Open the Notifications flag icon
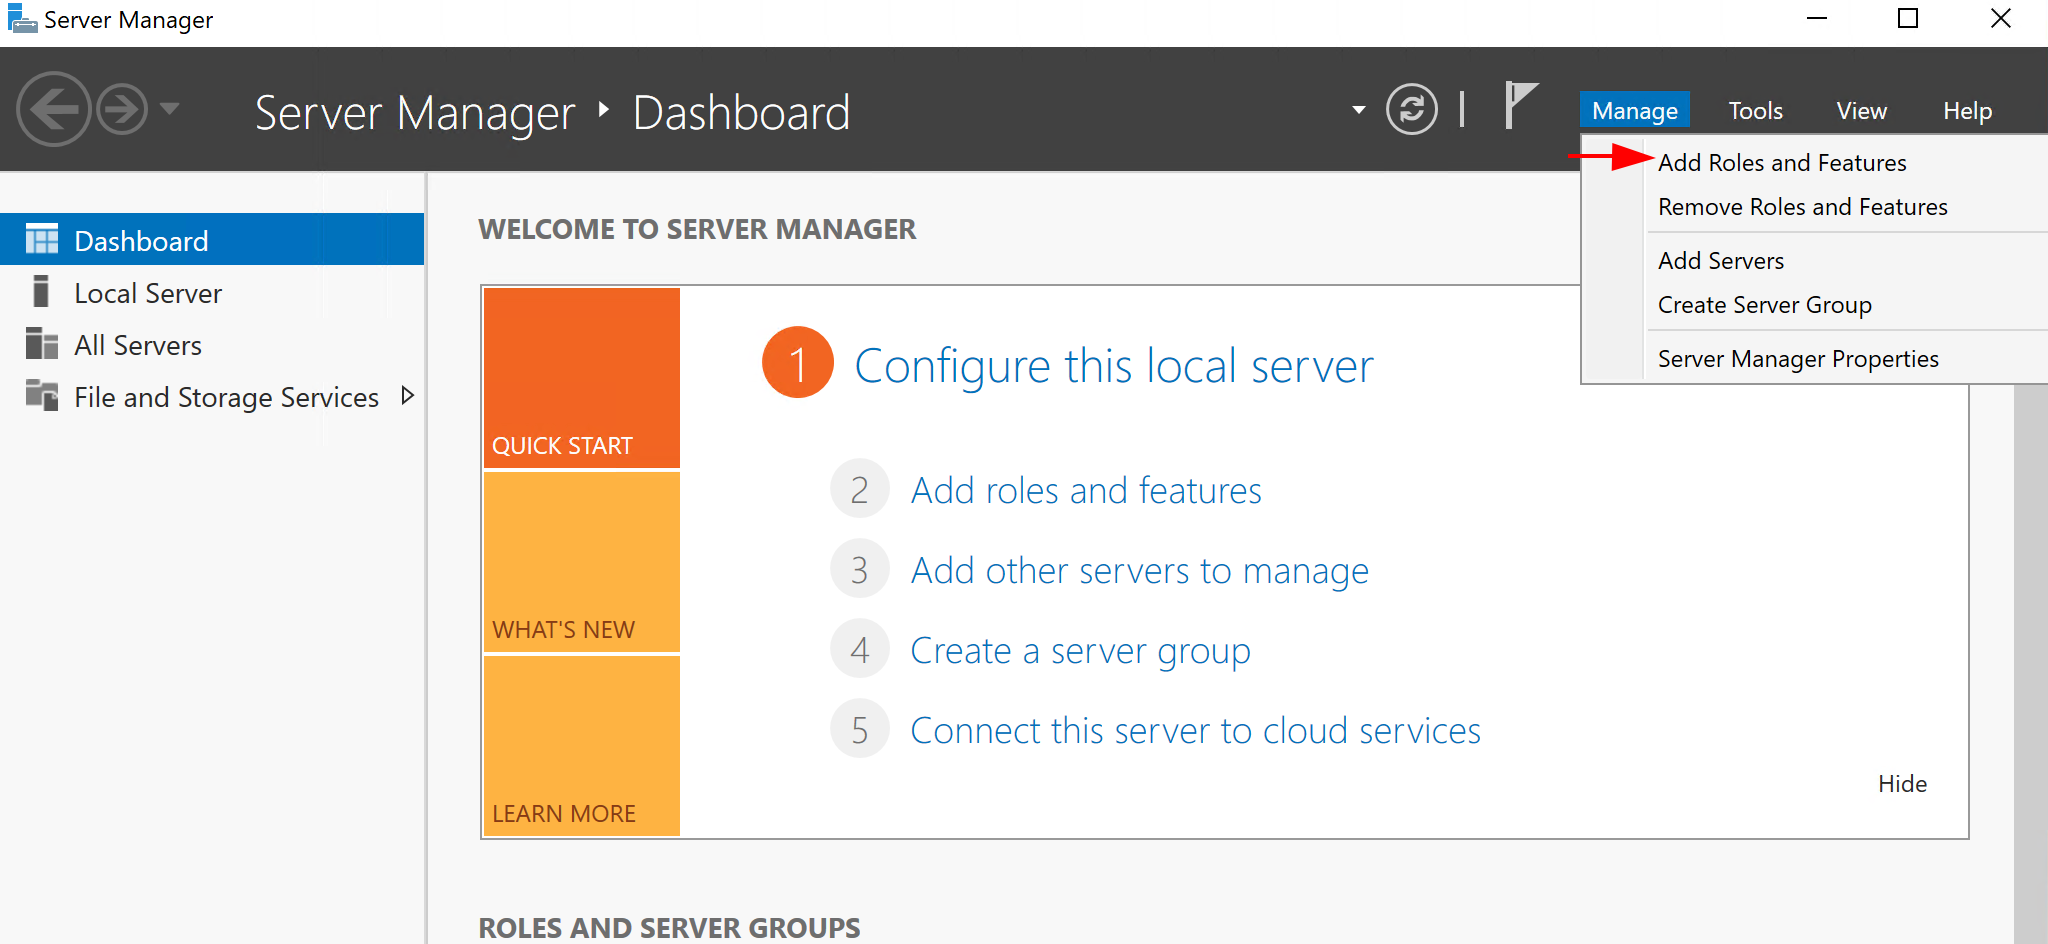 tap(1519, 107)
